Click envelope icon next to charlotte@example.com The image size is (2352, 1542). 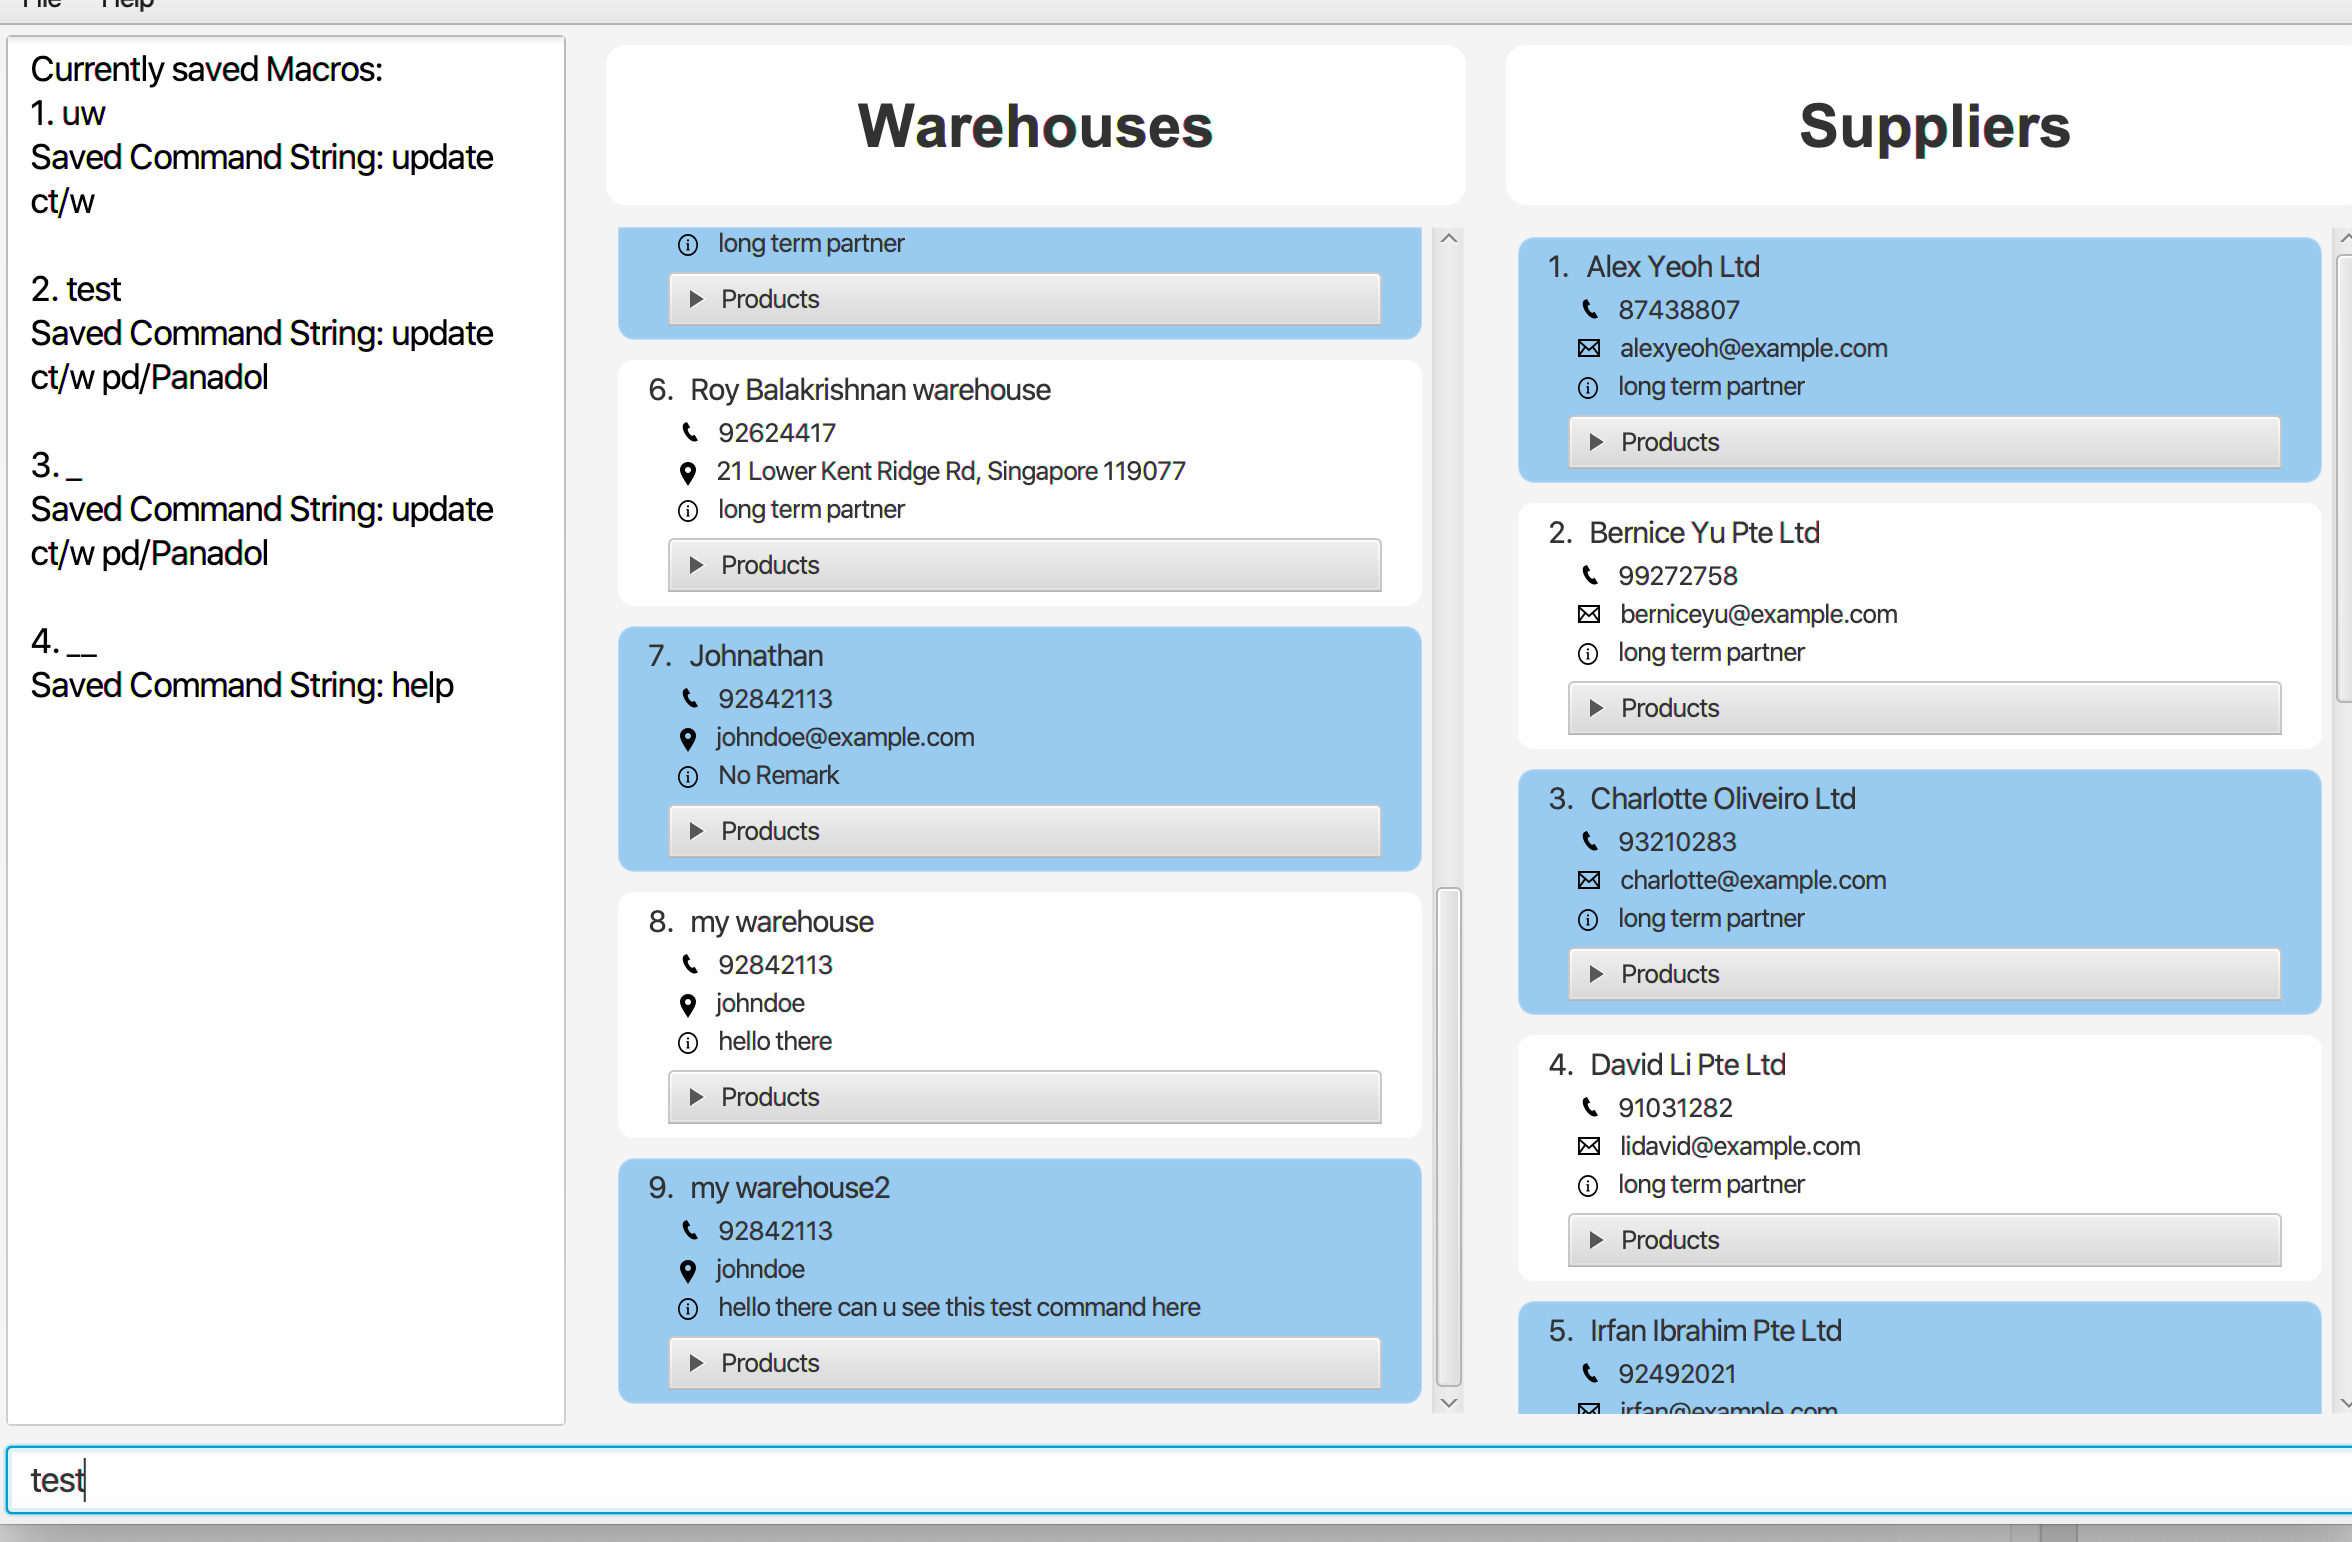pos(1588,880)
